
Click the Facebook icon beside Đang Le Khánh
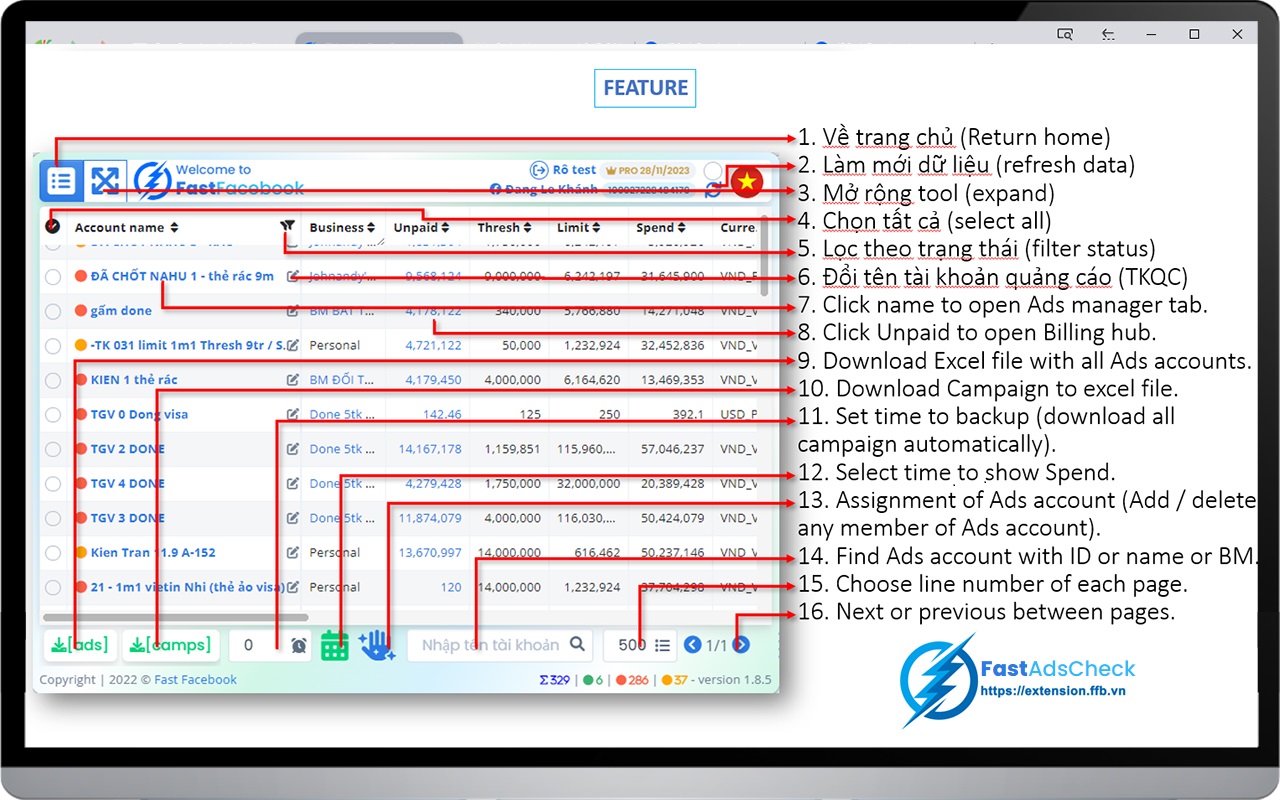[495, 189]
